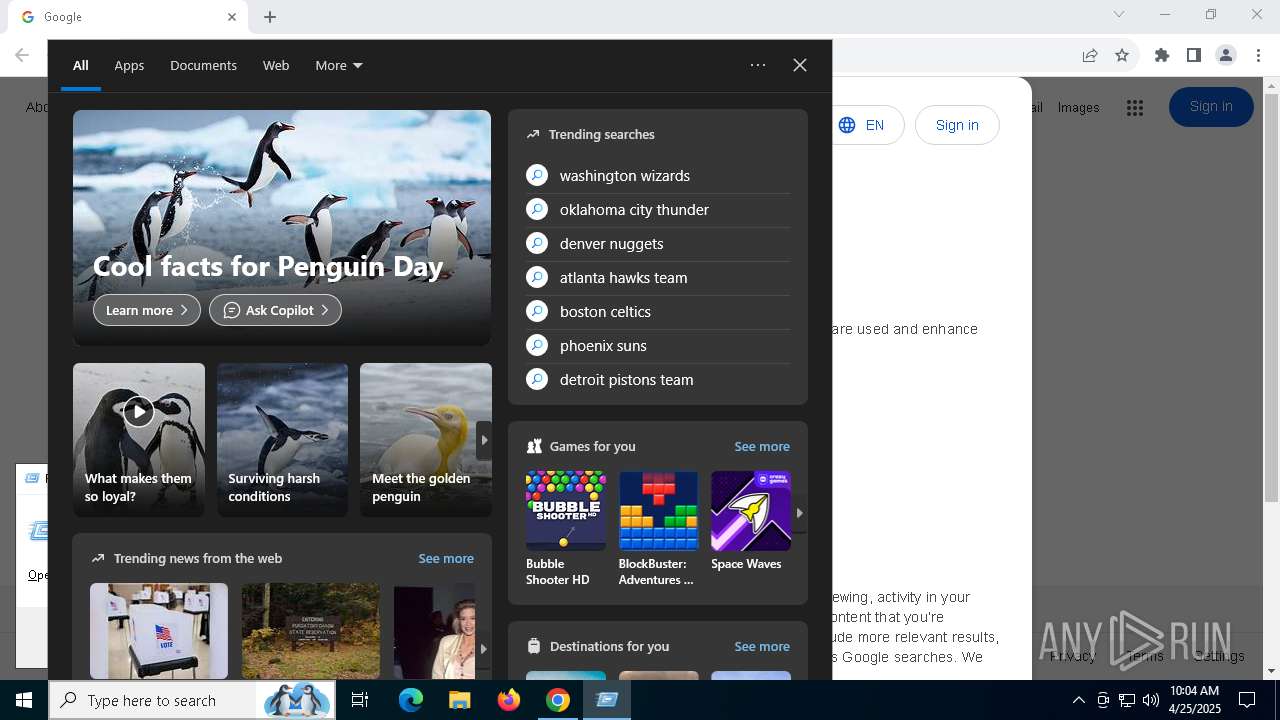
Task: Switch to the All search tab
Action: pyautogui.click(x=81, y=65)
